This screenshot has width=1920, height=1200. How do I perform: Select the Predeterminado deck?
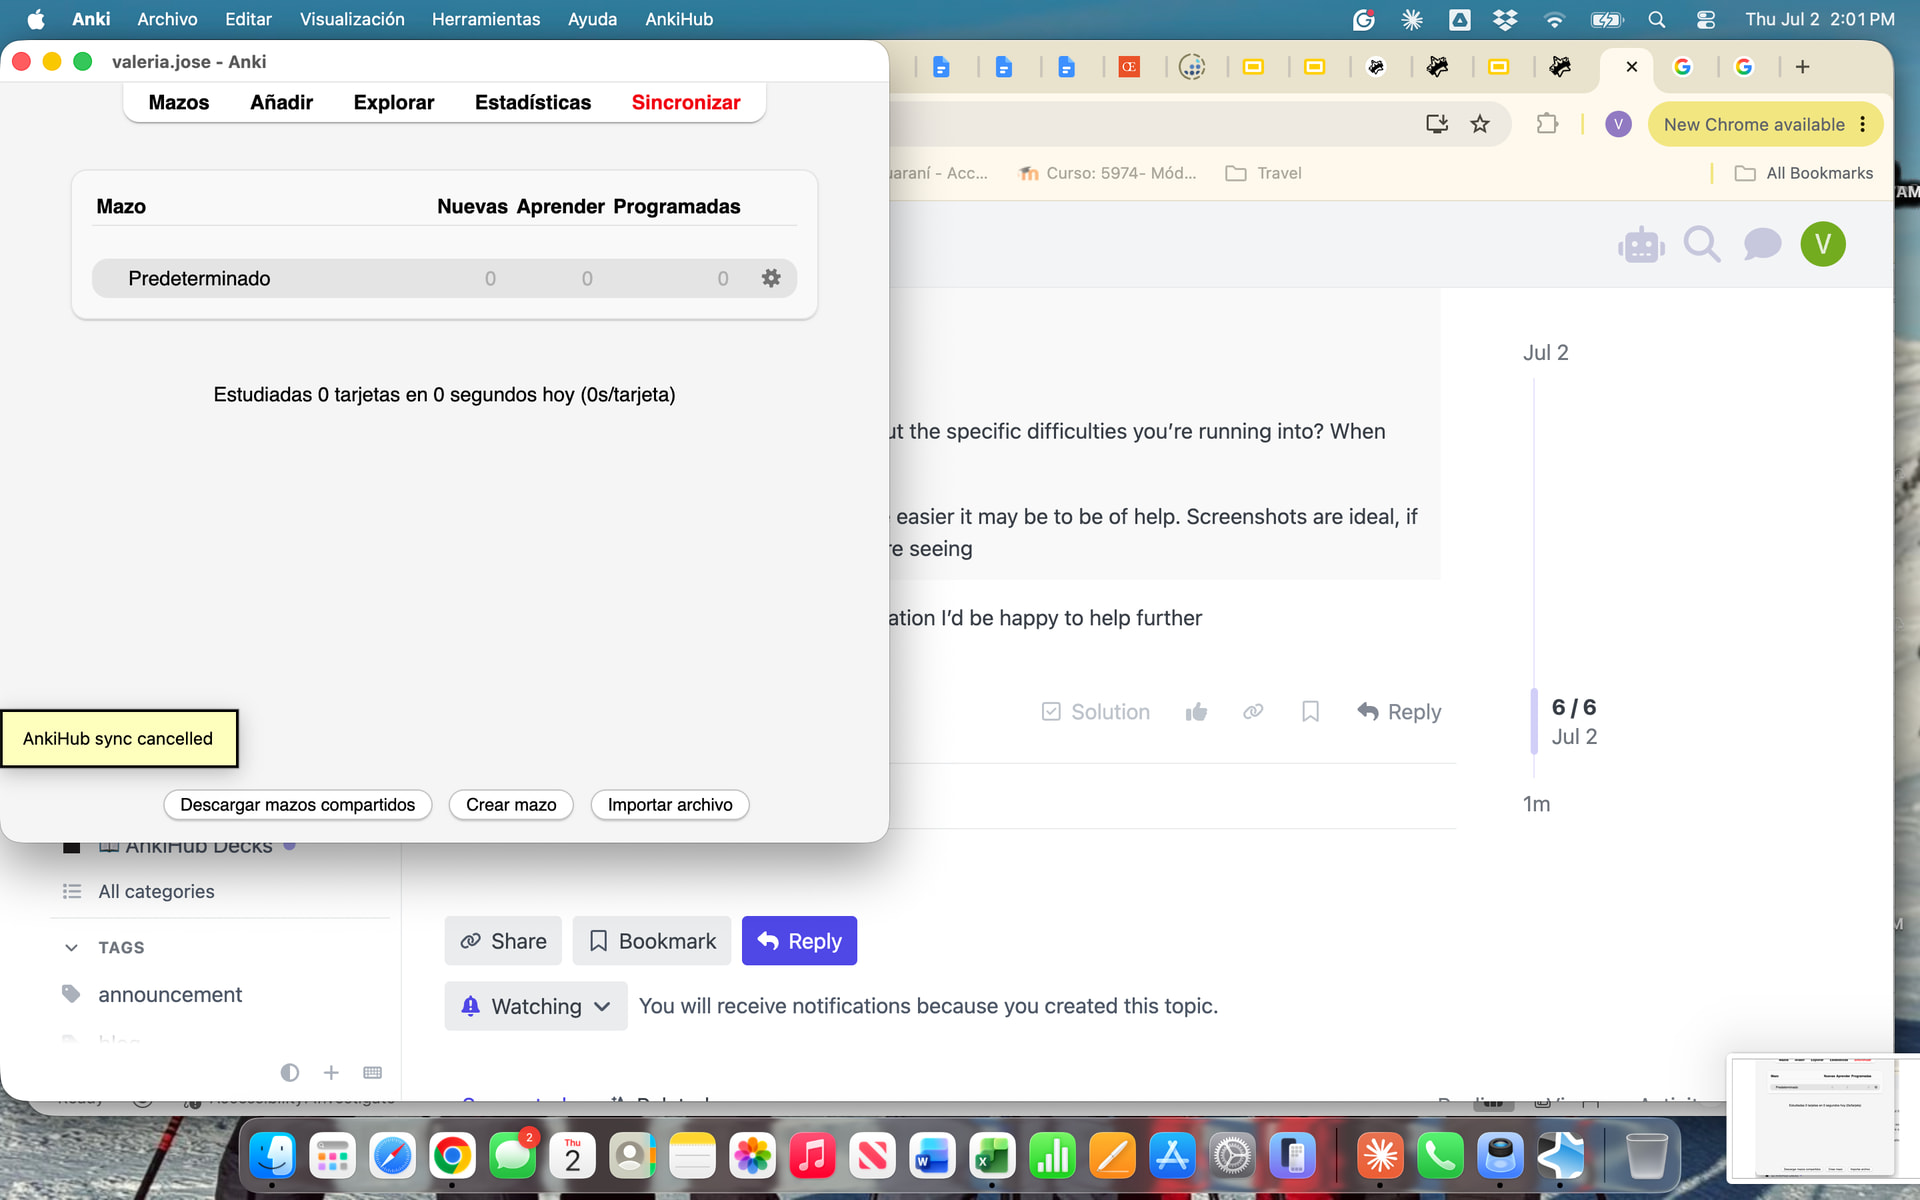click(x=199, y=278)
